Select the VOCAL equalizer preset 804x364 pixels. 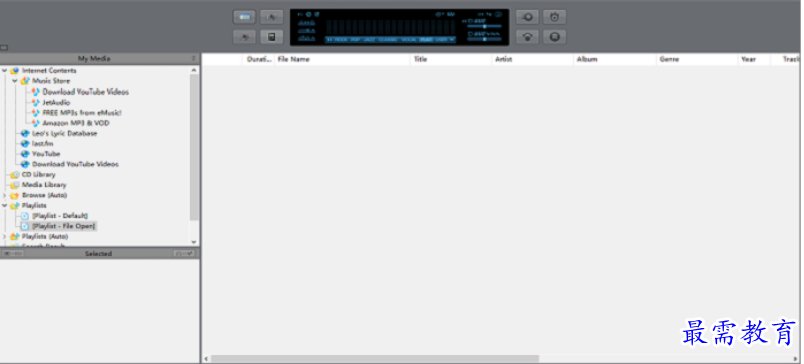click(x=409, y=39)
